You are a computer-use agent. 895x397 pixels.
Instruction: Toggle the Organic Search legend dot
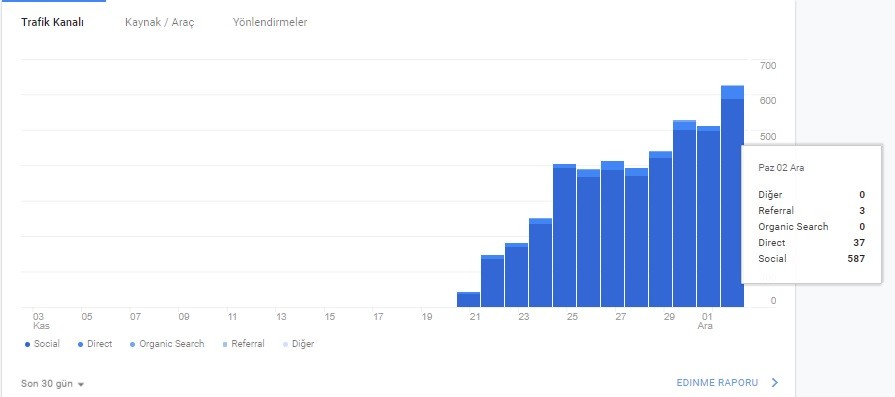coord(132,345)
